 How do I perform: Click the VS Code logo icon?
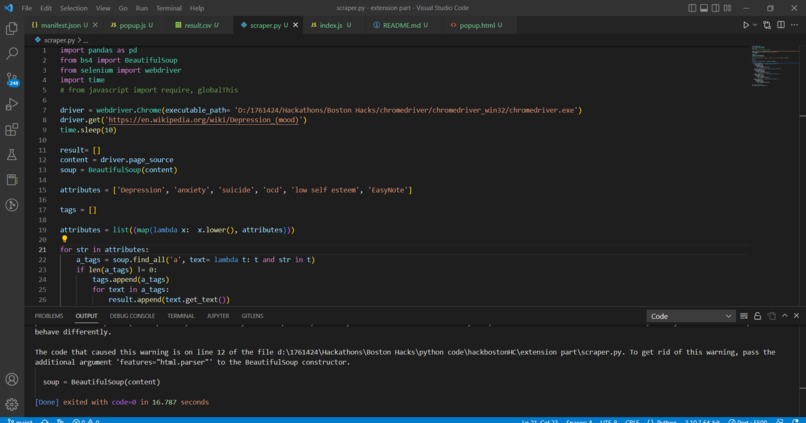[8, 8]
